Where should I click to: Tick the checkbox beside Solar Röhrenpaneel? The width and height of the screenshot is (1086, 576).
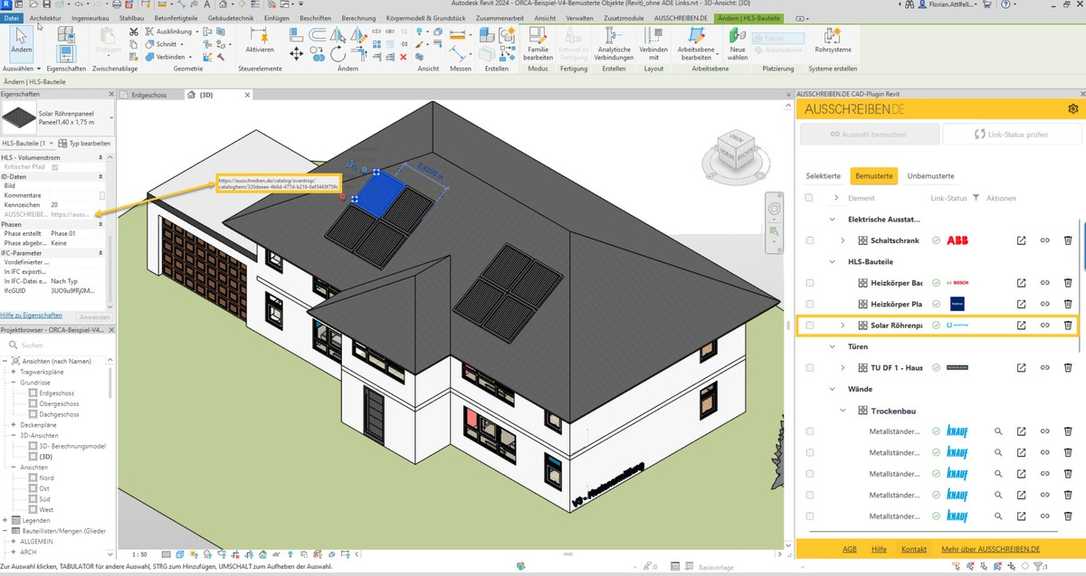(x=811, y=323)
